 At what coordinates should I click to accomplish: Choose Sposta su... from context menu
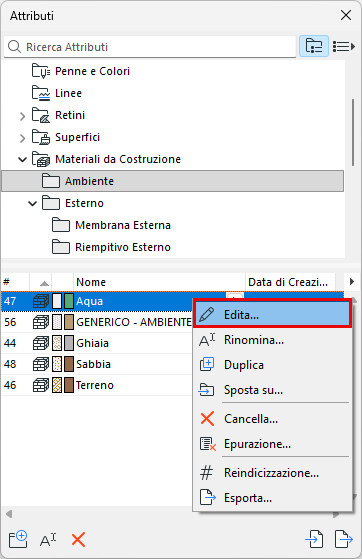273,390
